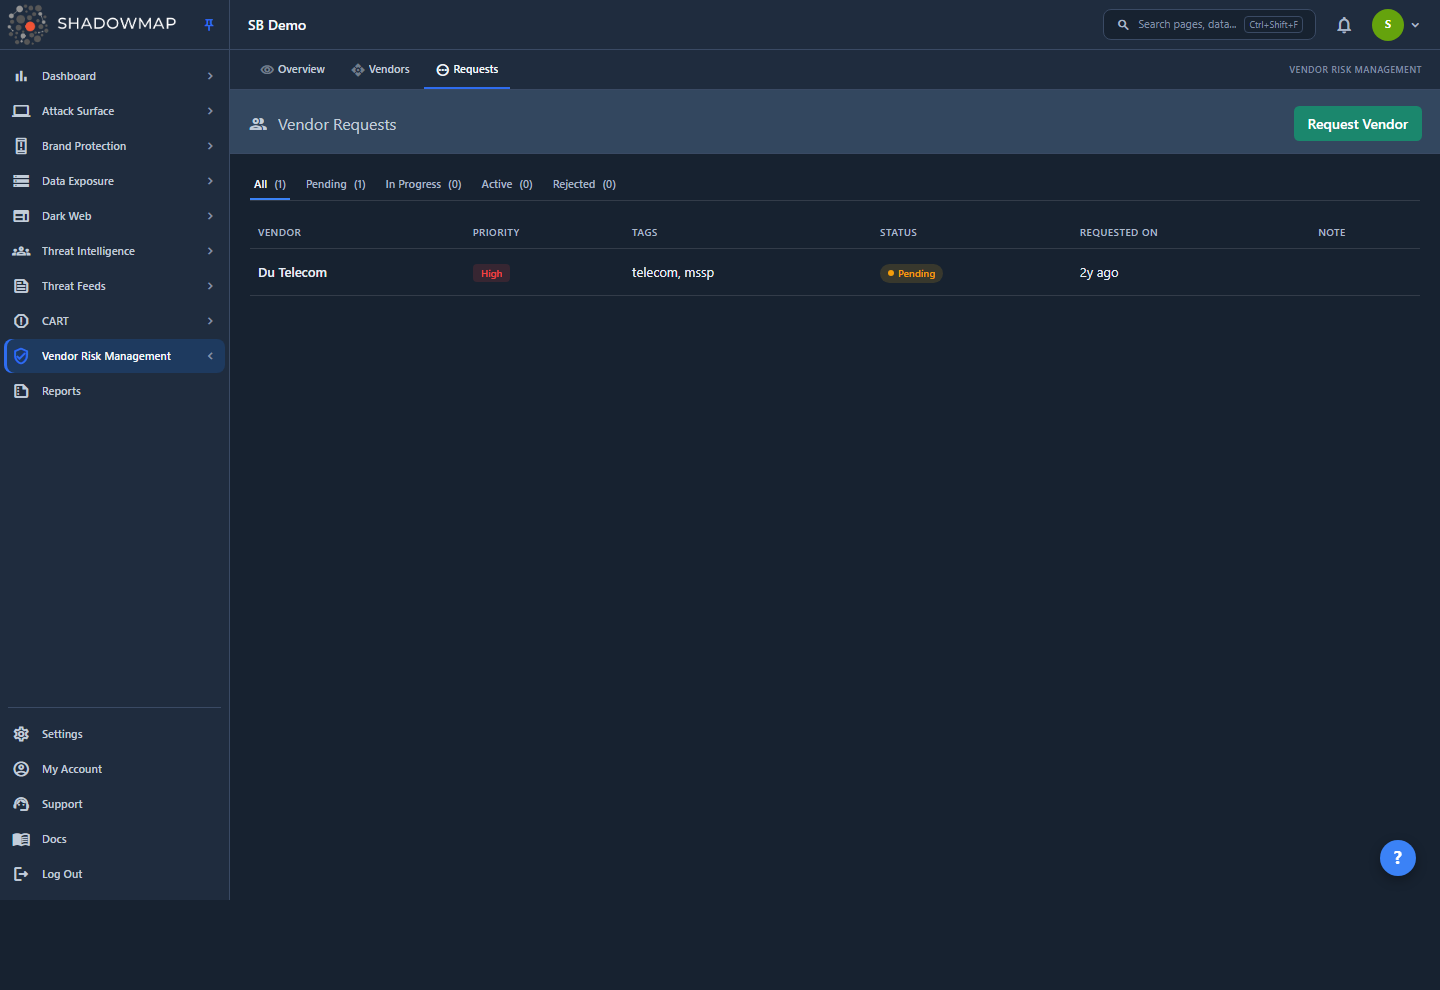Expand the Dashboard chevron
Screen dimensions: 1440x990
point(210,76)
